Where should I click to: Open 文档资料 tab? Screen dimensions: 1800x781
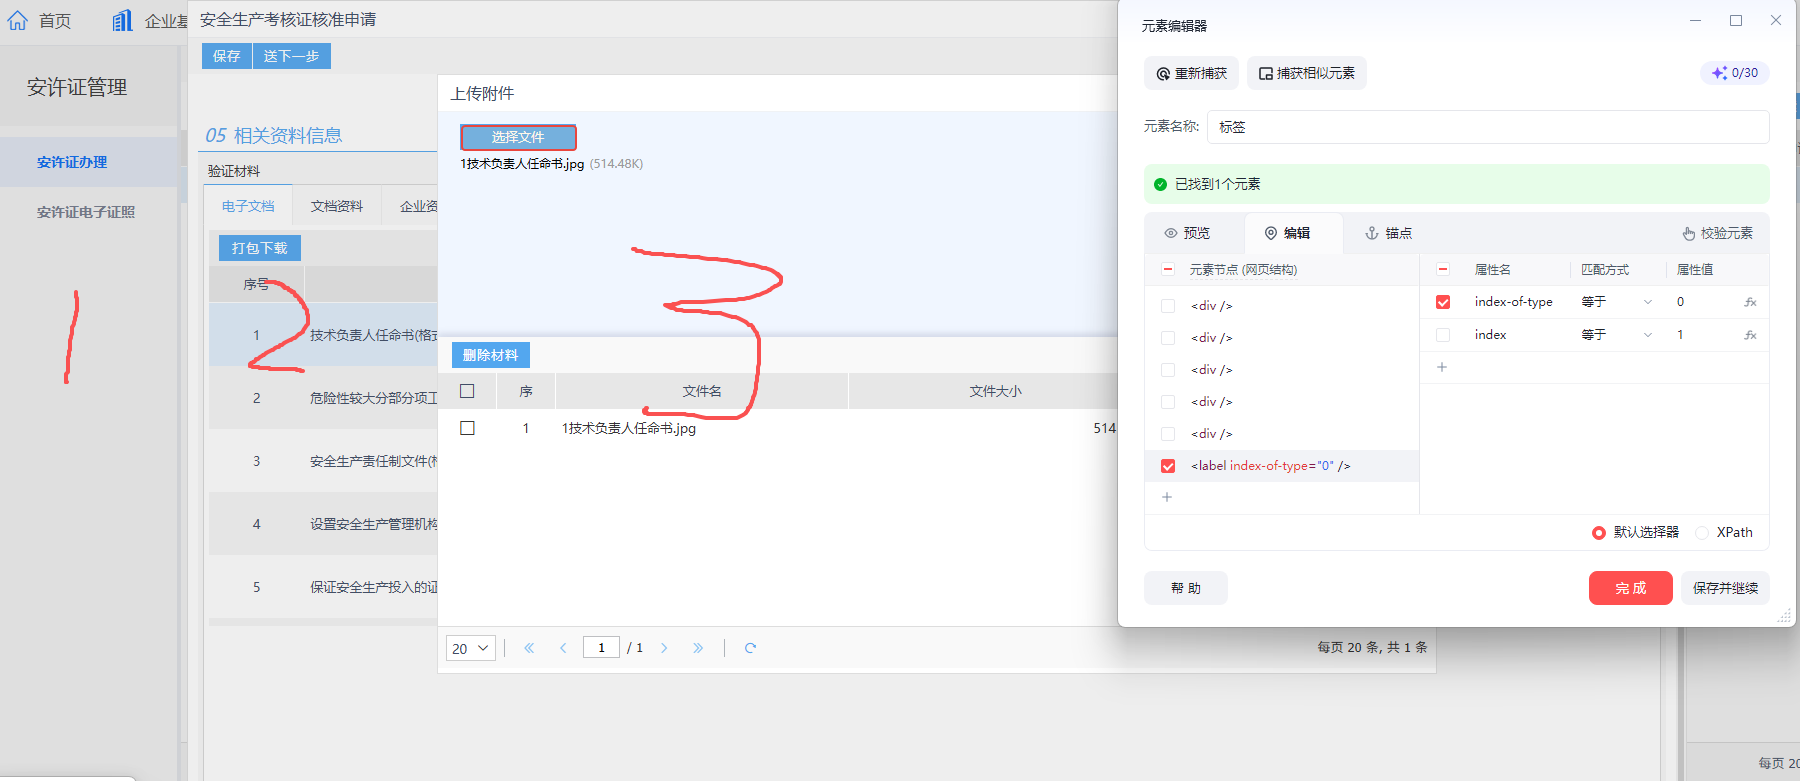point(336,206)
